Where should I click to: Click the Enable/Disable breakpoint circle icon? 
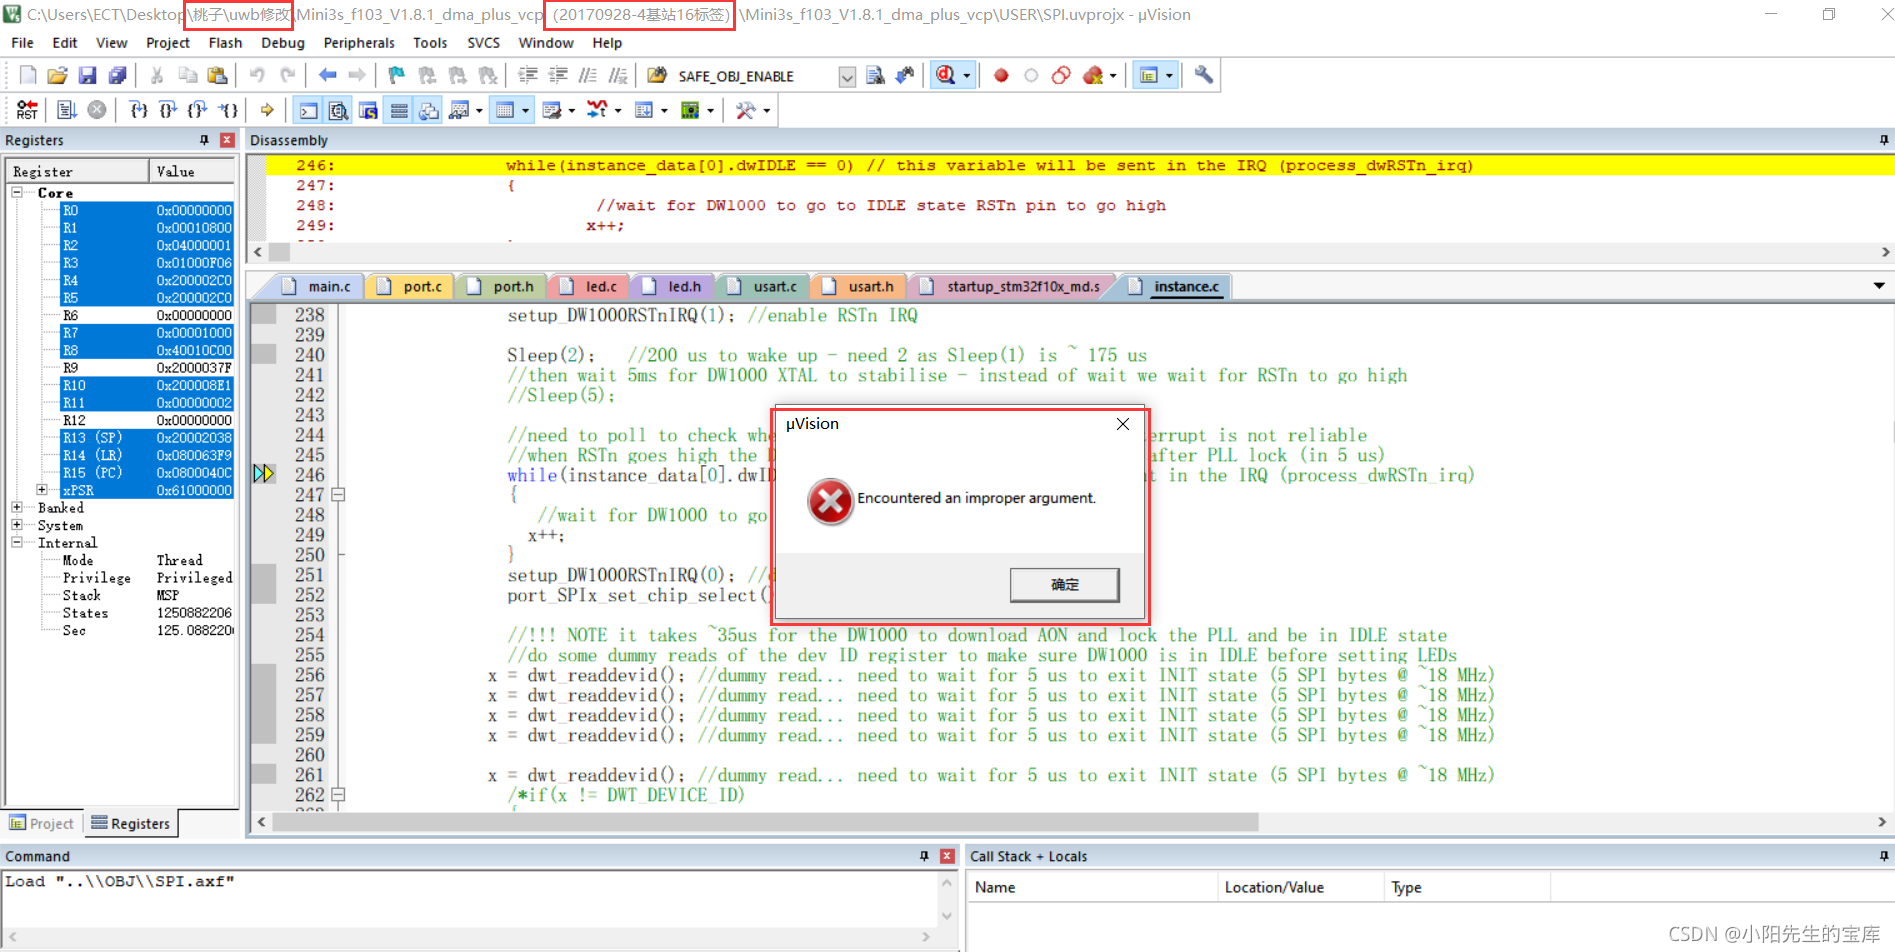[1031, 75]
